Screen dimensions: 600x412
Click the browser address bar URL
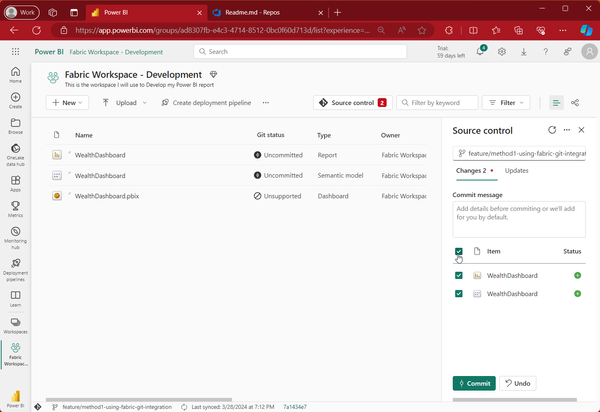pyautogui.click(x=222, y=30)
